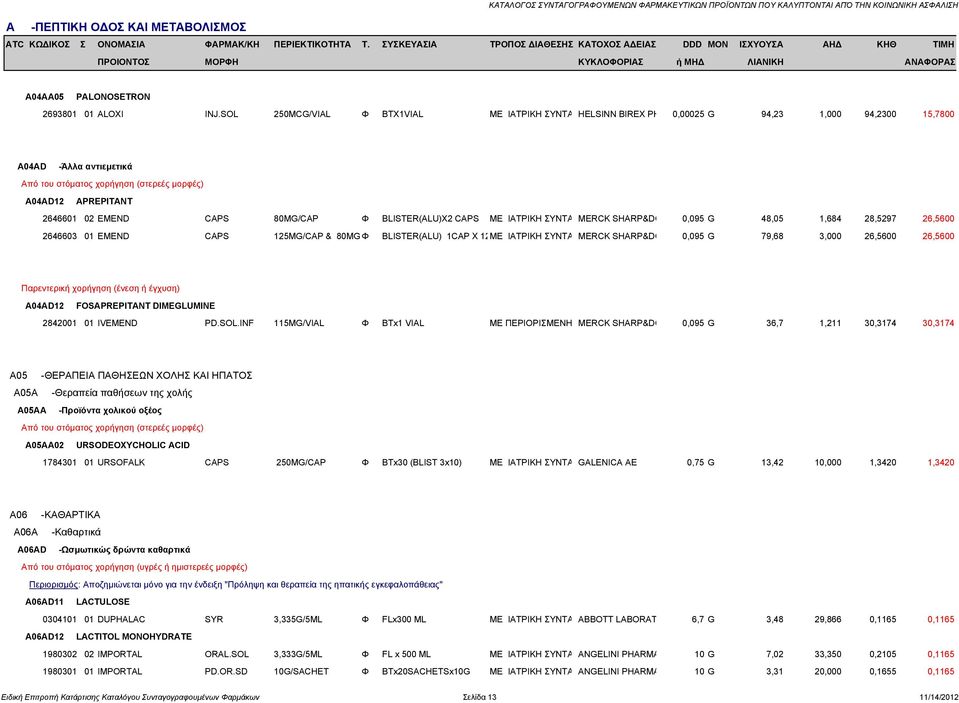
Task: Click the product name "ALOXI"
Action: tap(111, 114)
